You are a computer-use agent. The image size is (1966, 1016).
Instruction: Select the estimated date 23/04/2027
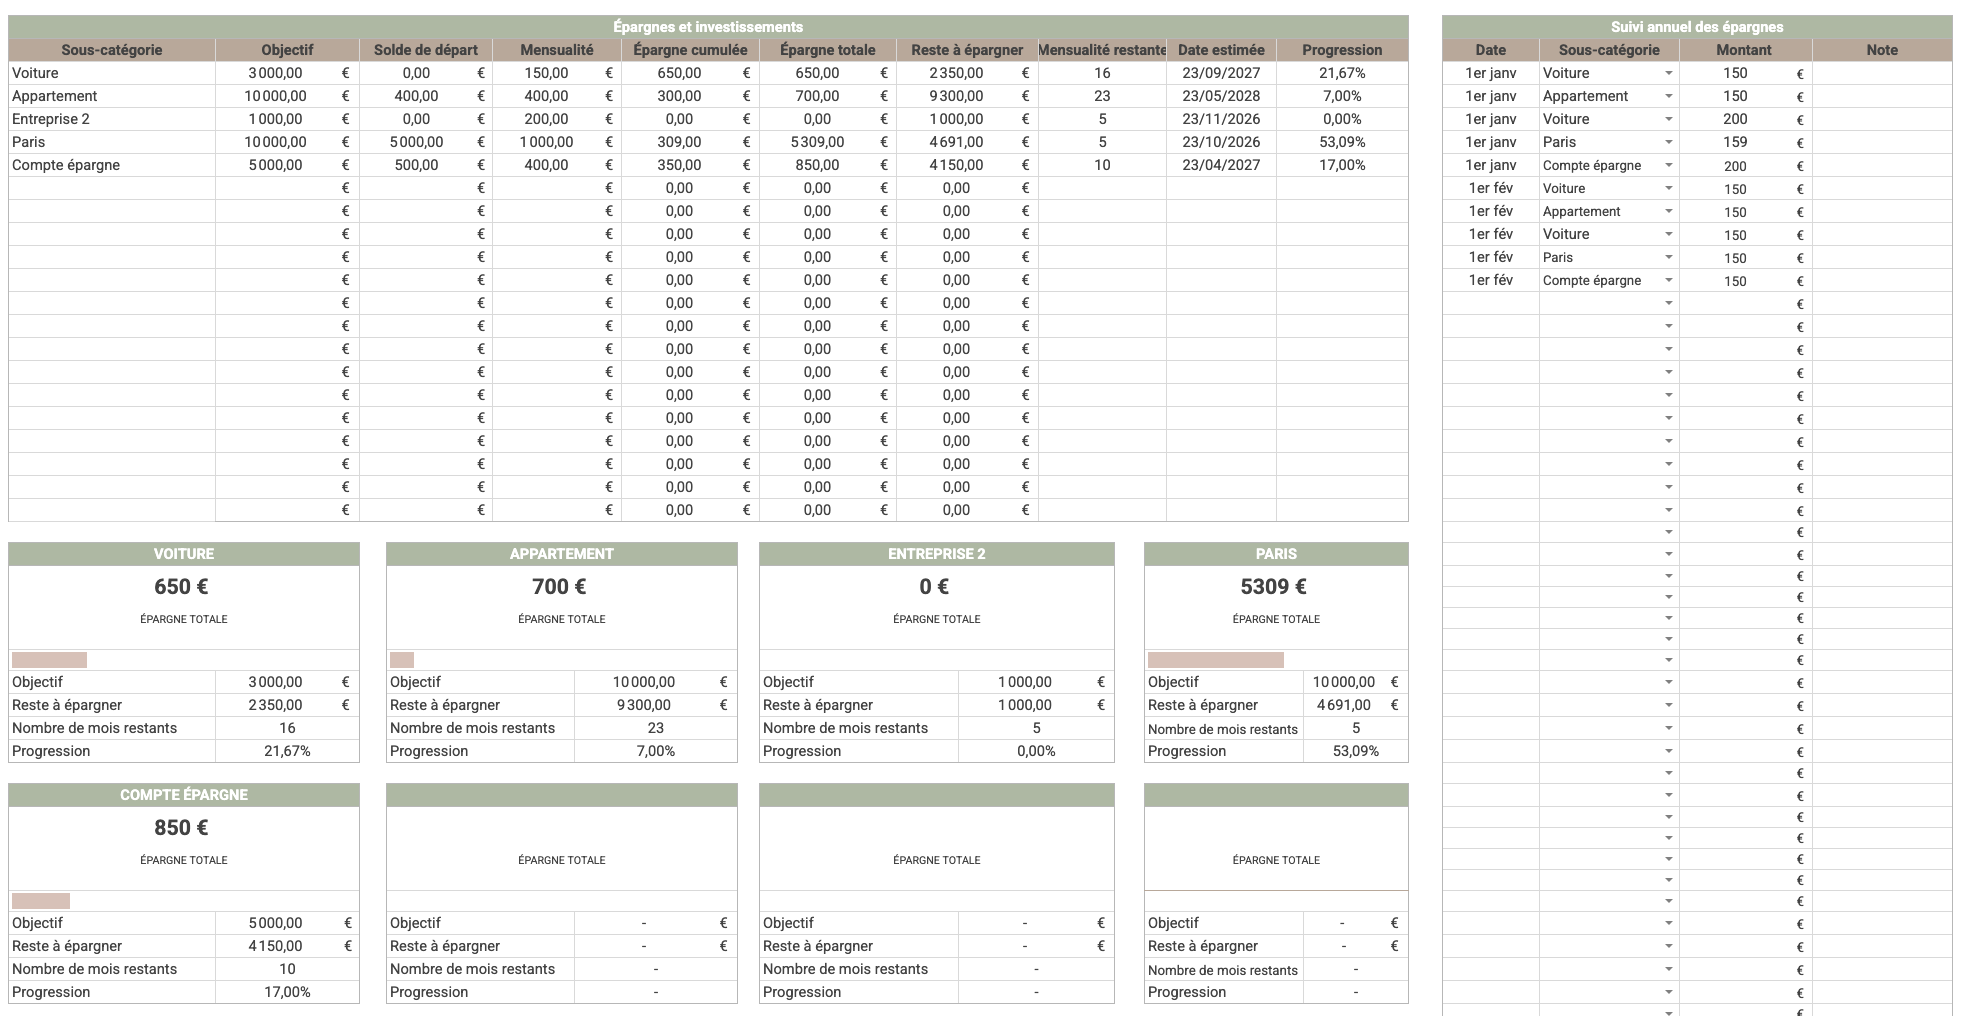point(1221,165)
